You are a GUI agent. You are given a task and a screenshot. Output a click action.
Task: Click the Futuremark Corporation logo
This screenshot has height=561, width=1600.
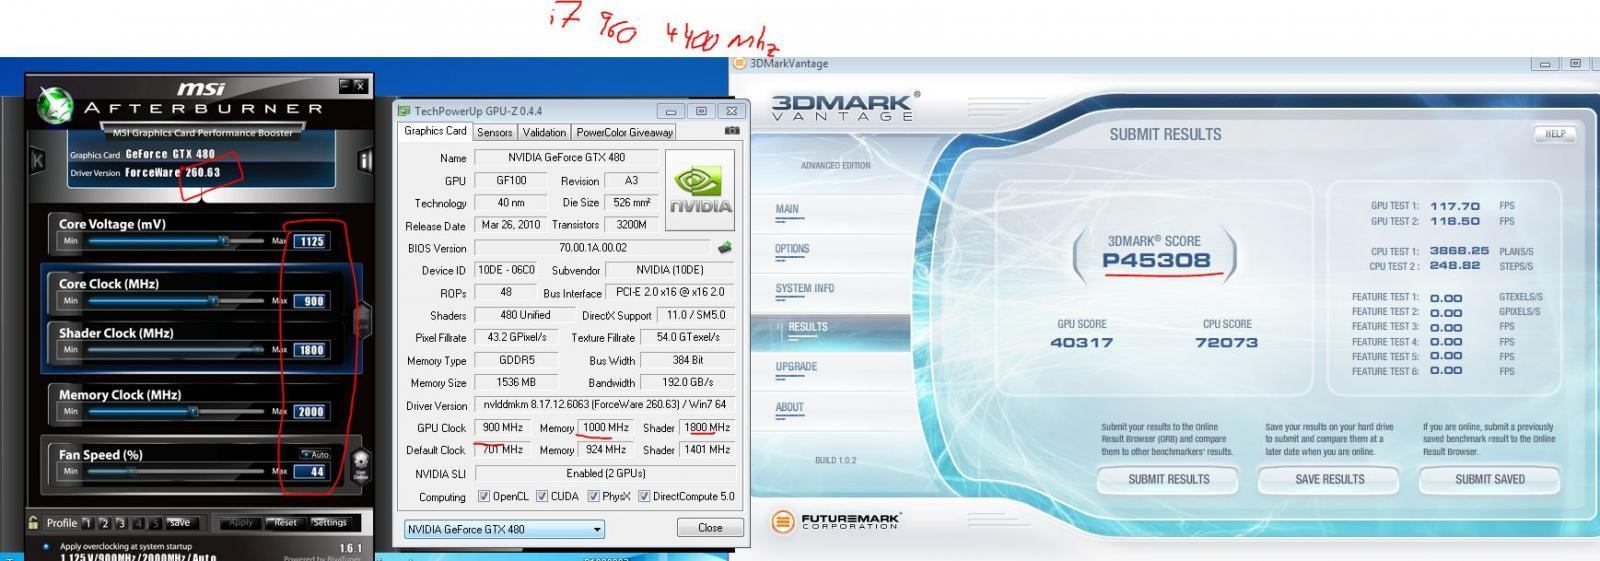836,521
